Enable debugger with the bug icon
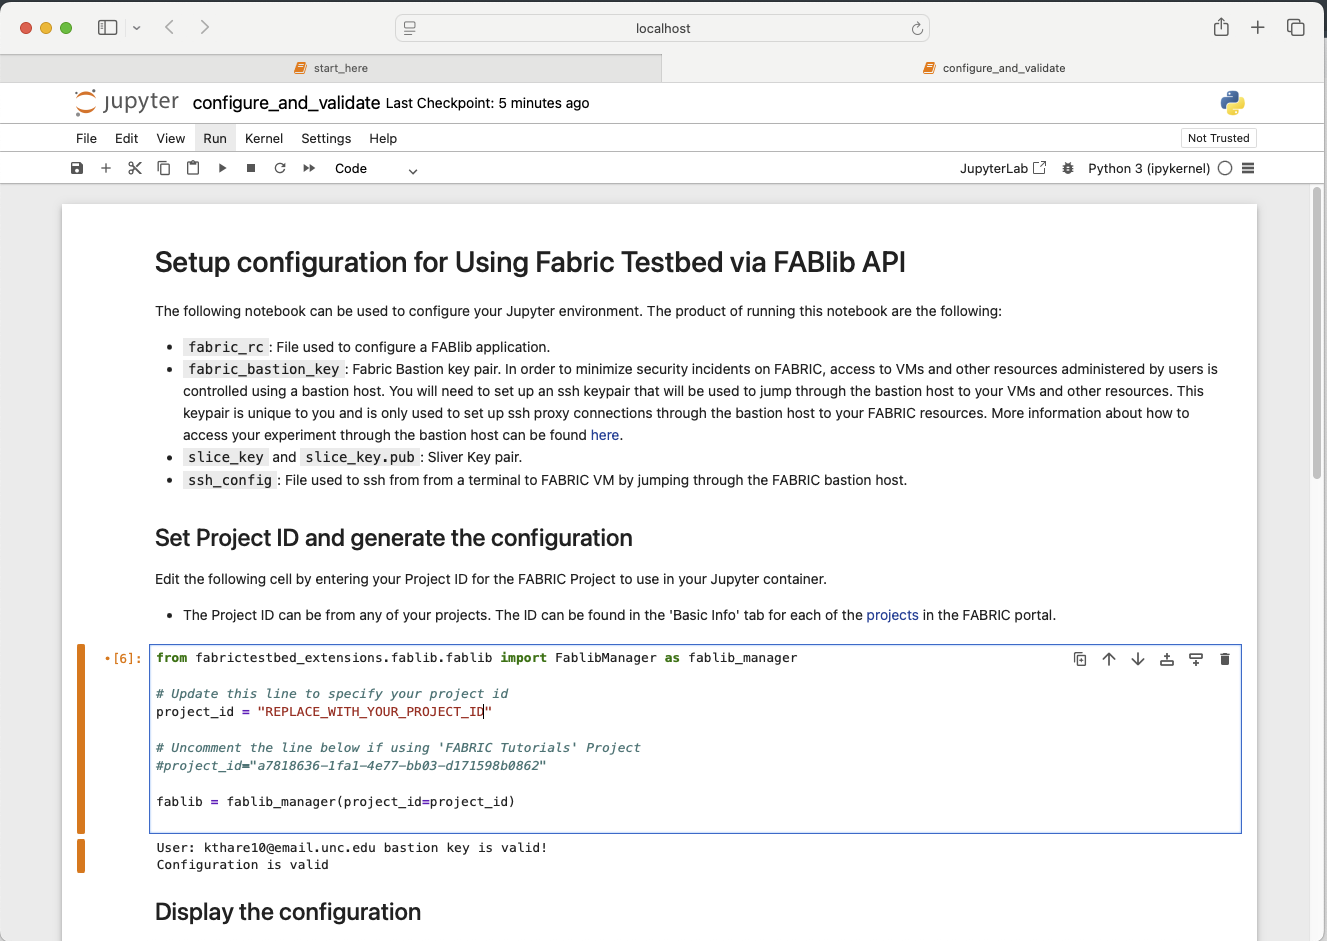The width and height of the screenshot is (1327, 941). [x=1068, y=168]
